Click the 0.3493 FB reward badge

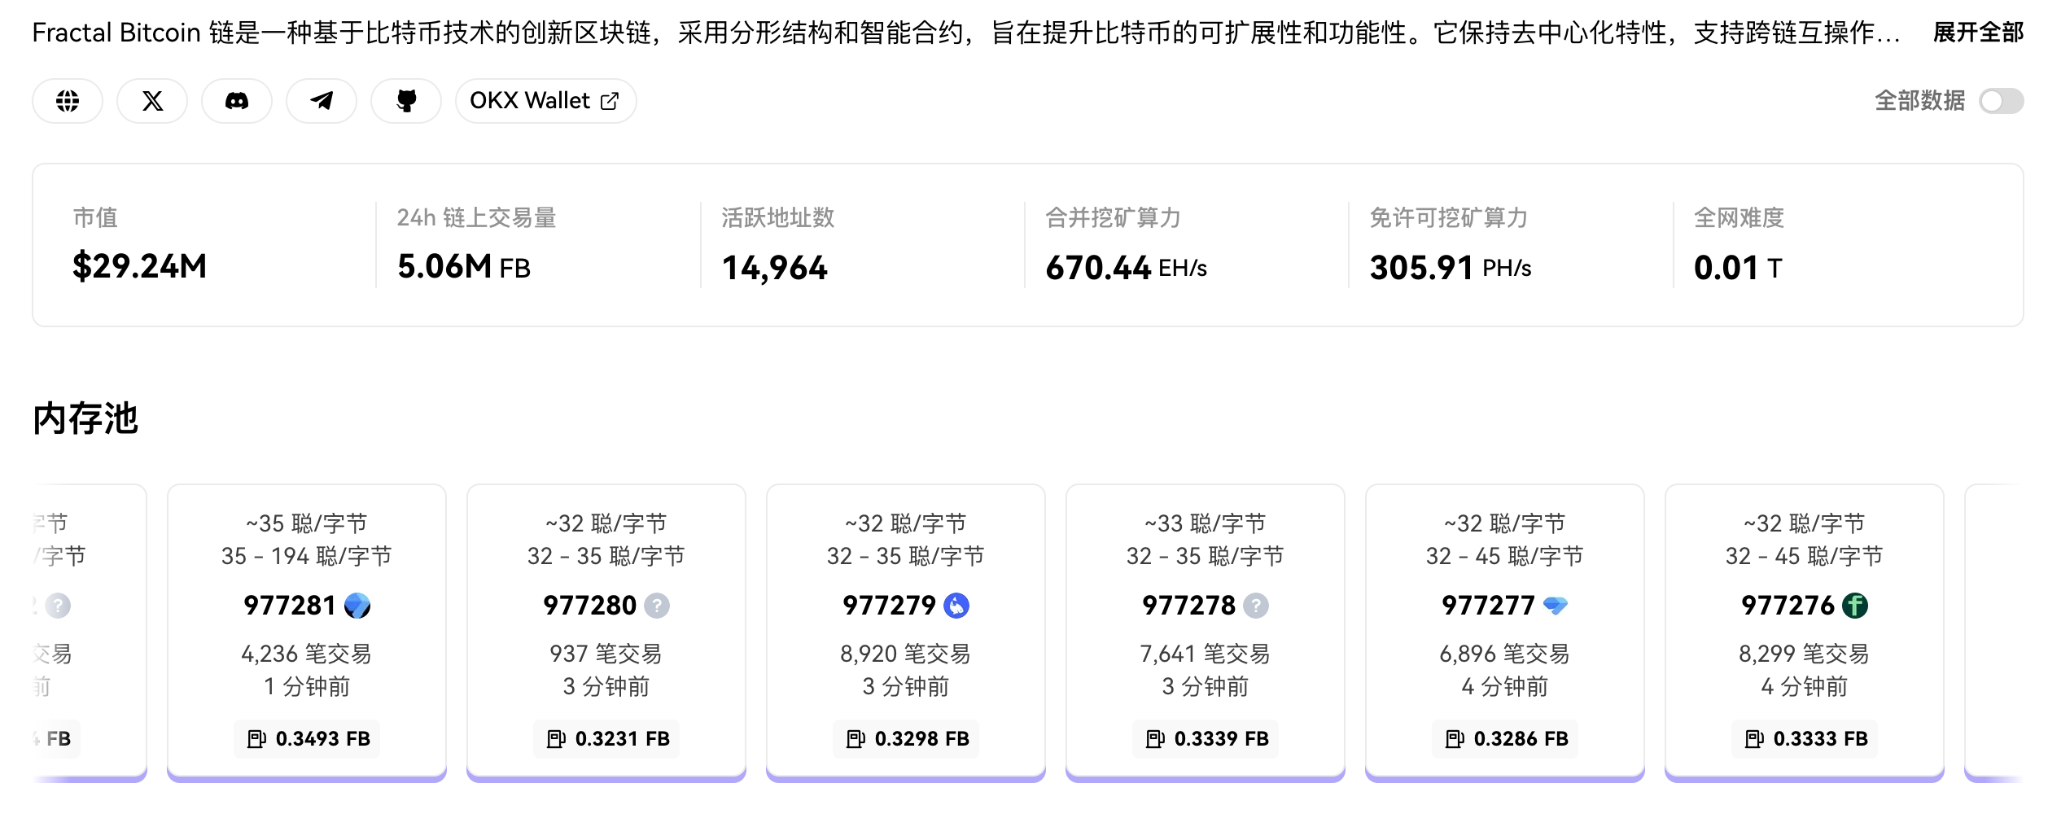pyautogui.click(x=307, y=739)
